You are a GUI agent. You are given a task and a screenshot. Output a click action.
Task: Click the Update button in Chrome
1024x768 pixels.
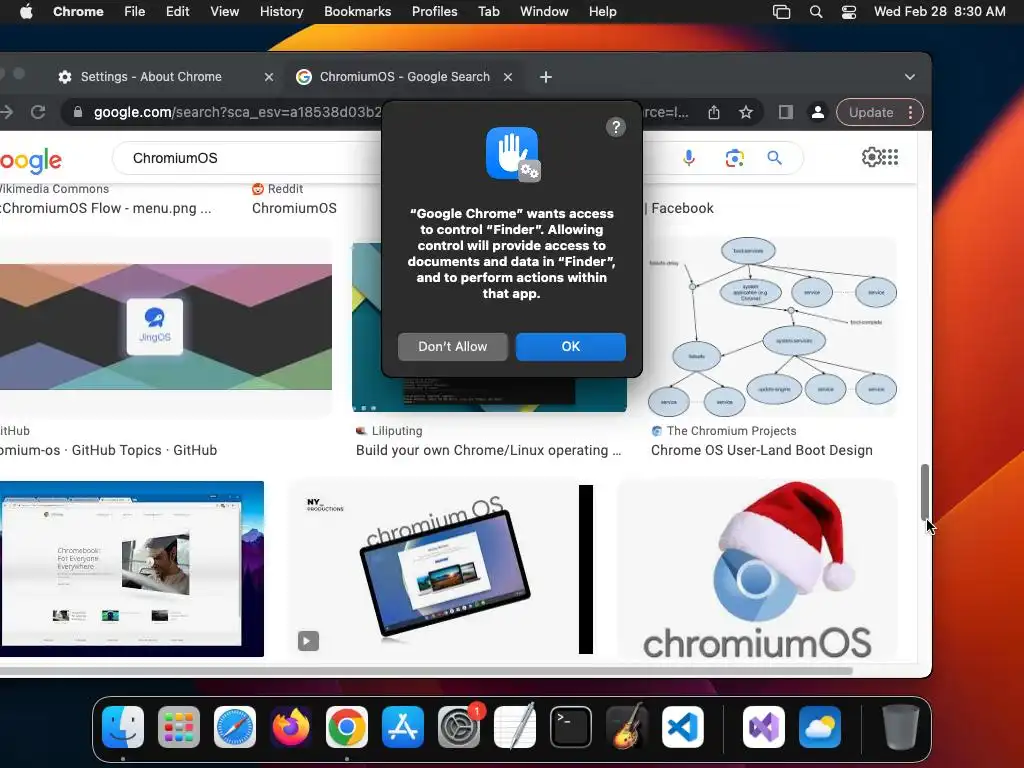click(871, 112)
